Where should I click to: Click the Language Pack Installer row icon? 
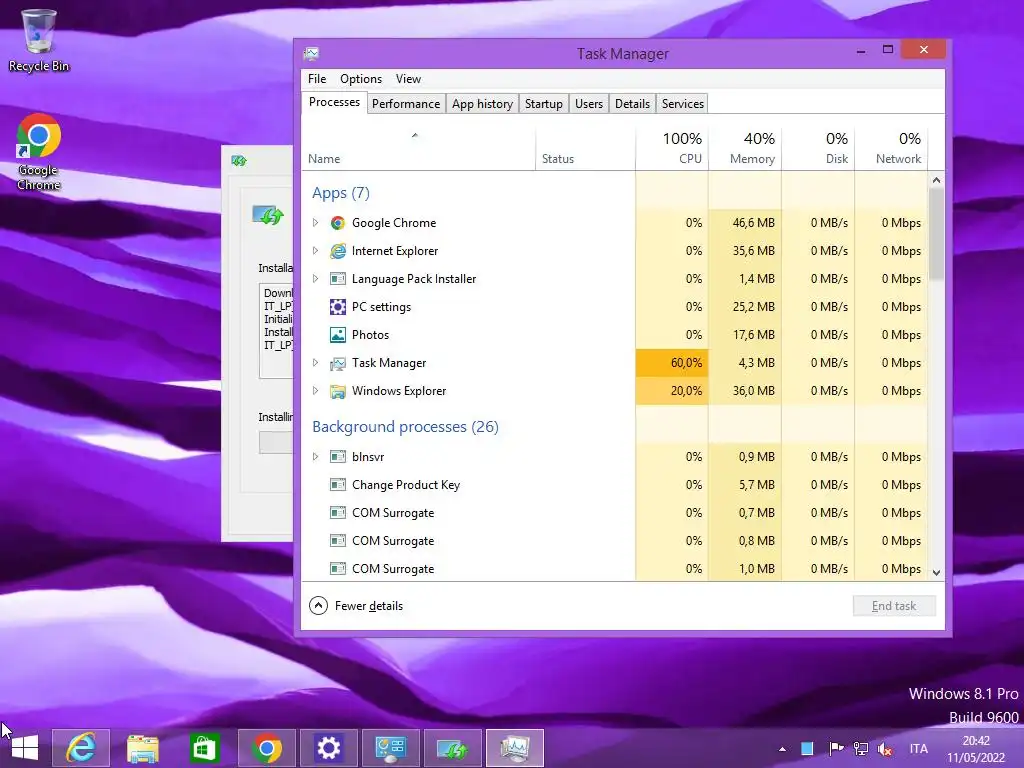click(x=338, y=279)
